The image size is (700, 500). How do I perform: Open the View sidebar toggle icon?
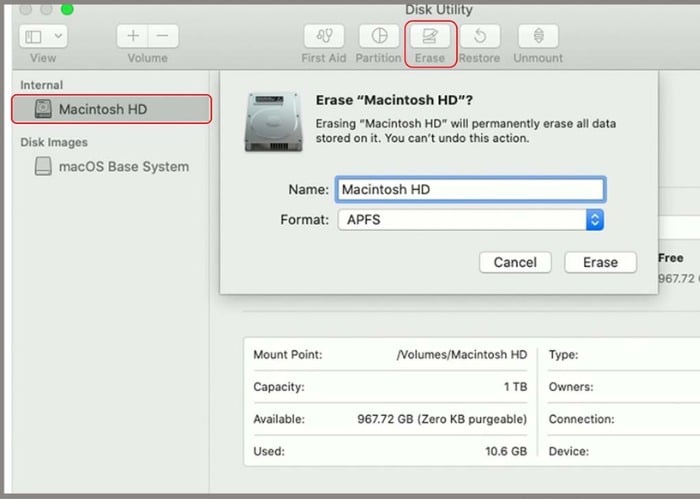tap(33, 36)
